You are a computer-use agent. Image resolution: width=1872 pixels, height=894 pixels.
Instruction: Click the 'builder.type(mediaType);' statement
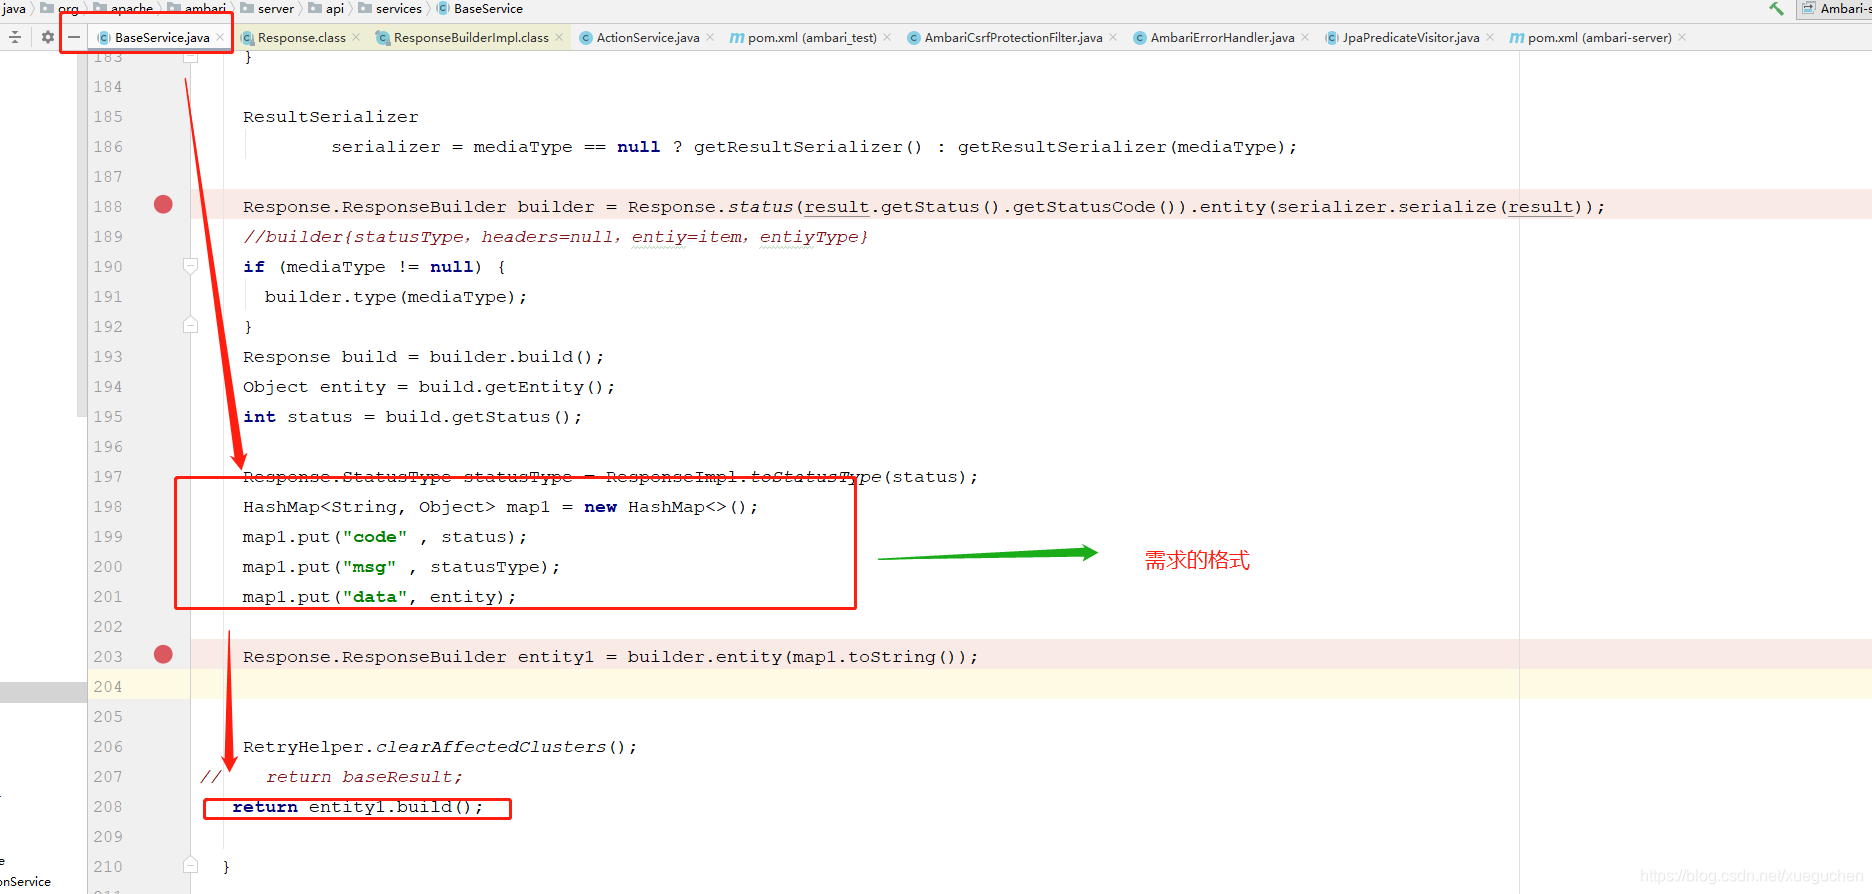click(x=396, y=297)
